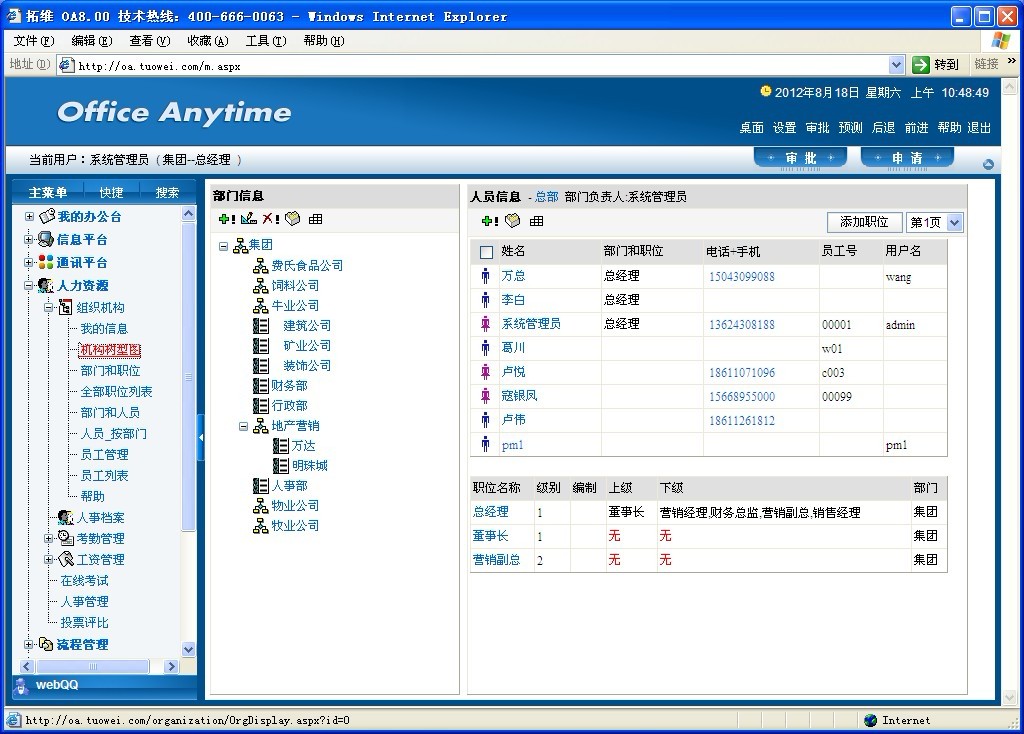This screenshot has width=1024, height=734.
Task: Click the edit department pencil icon
Action: [249, 219]
